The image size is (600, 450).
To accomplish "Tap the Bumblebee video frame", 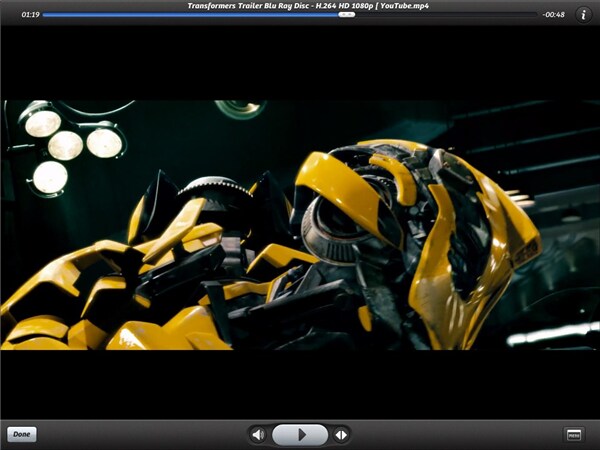I will (300, 225).
